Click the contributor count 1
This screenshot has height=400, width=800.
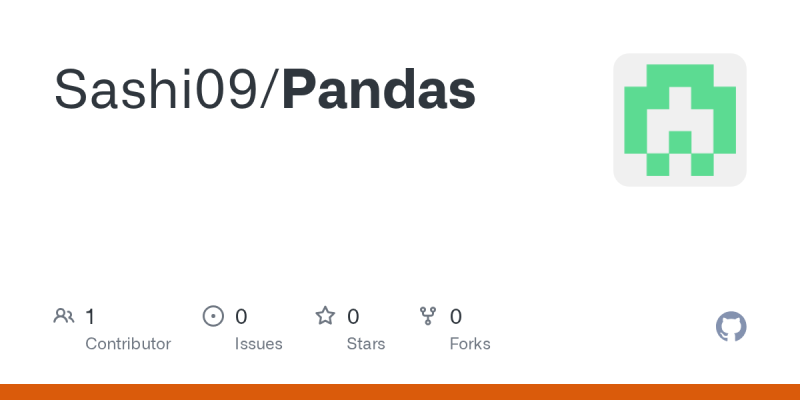[x=90, y=317]
